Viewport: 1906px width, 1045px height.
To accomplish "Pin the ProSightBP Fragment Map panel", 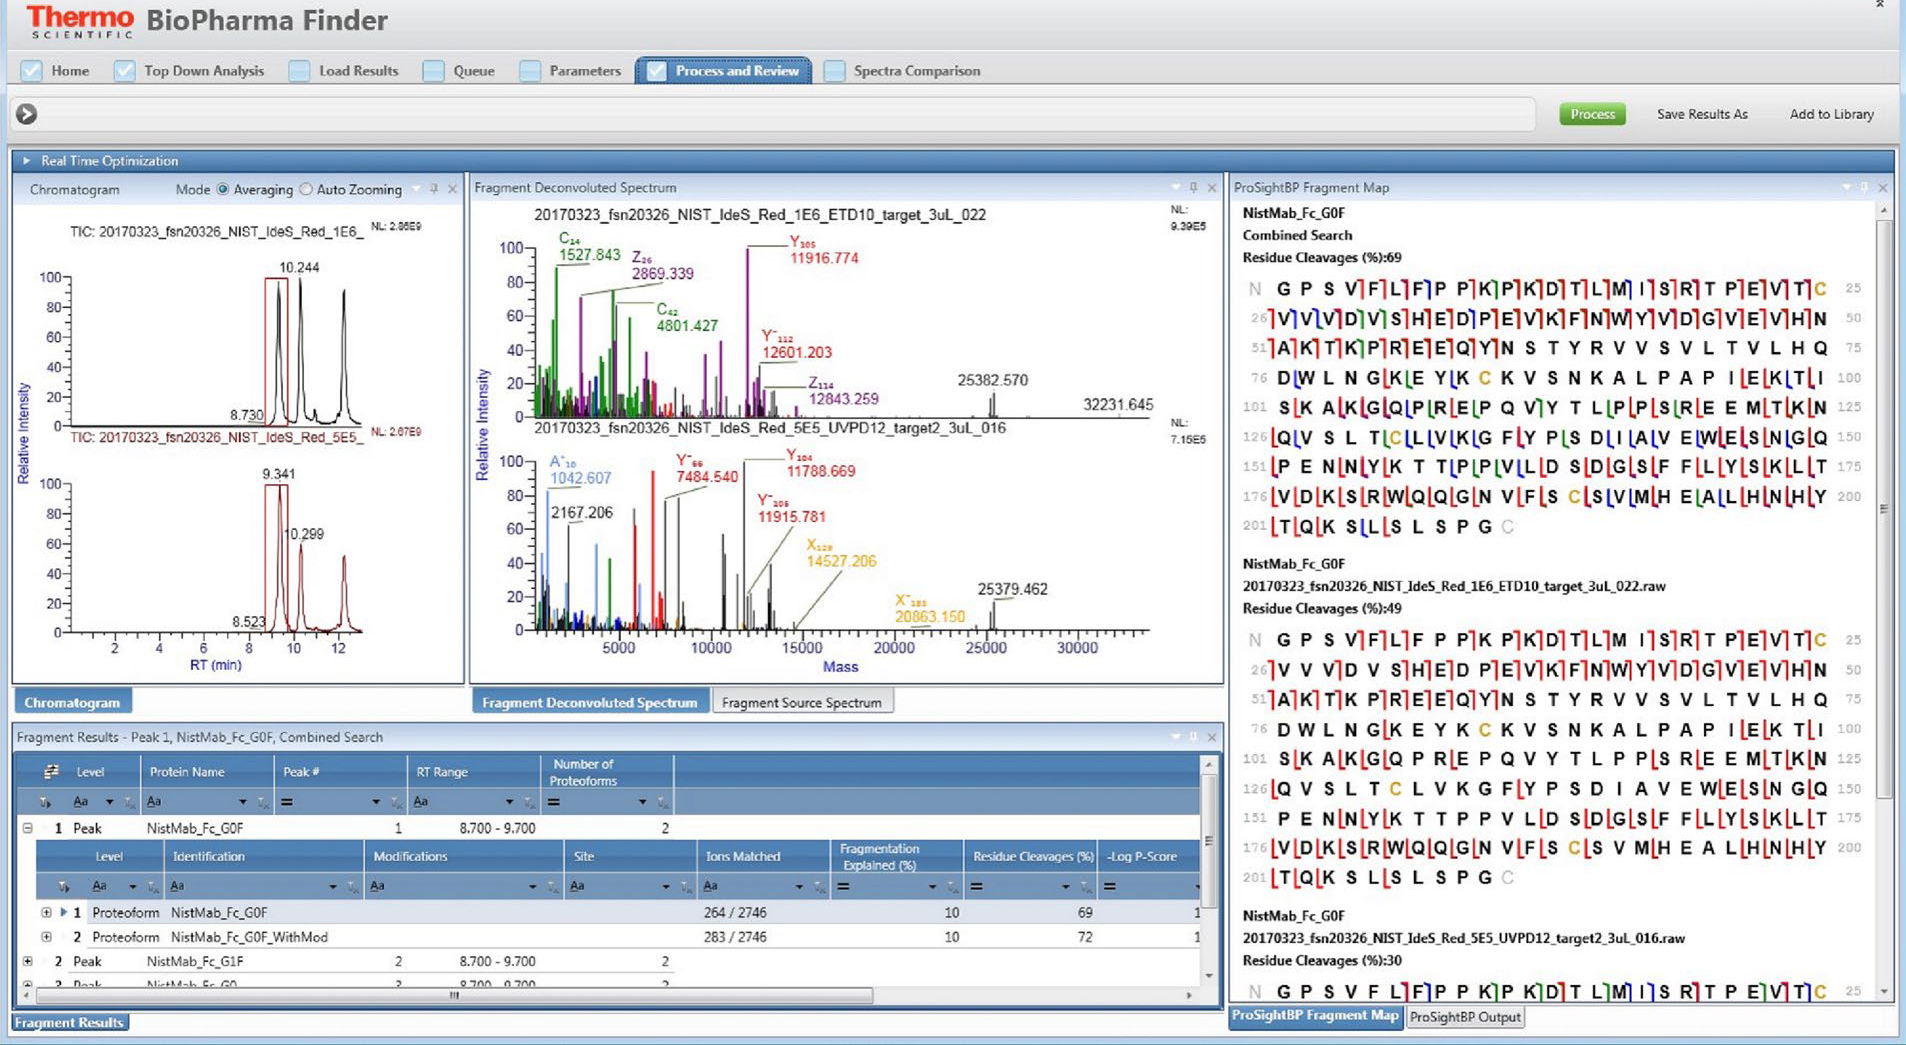I will pos(1864,187).
